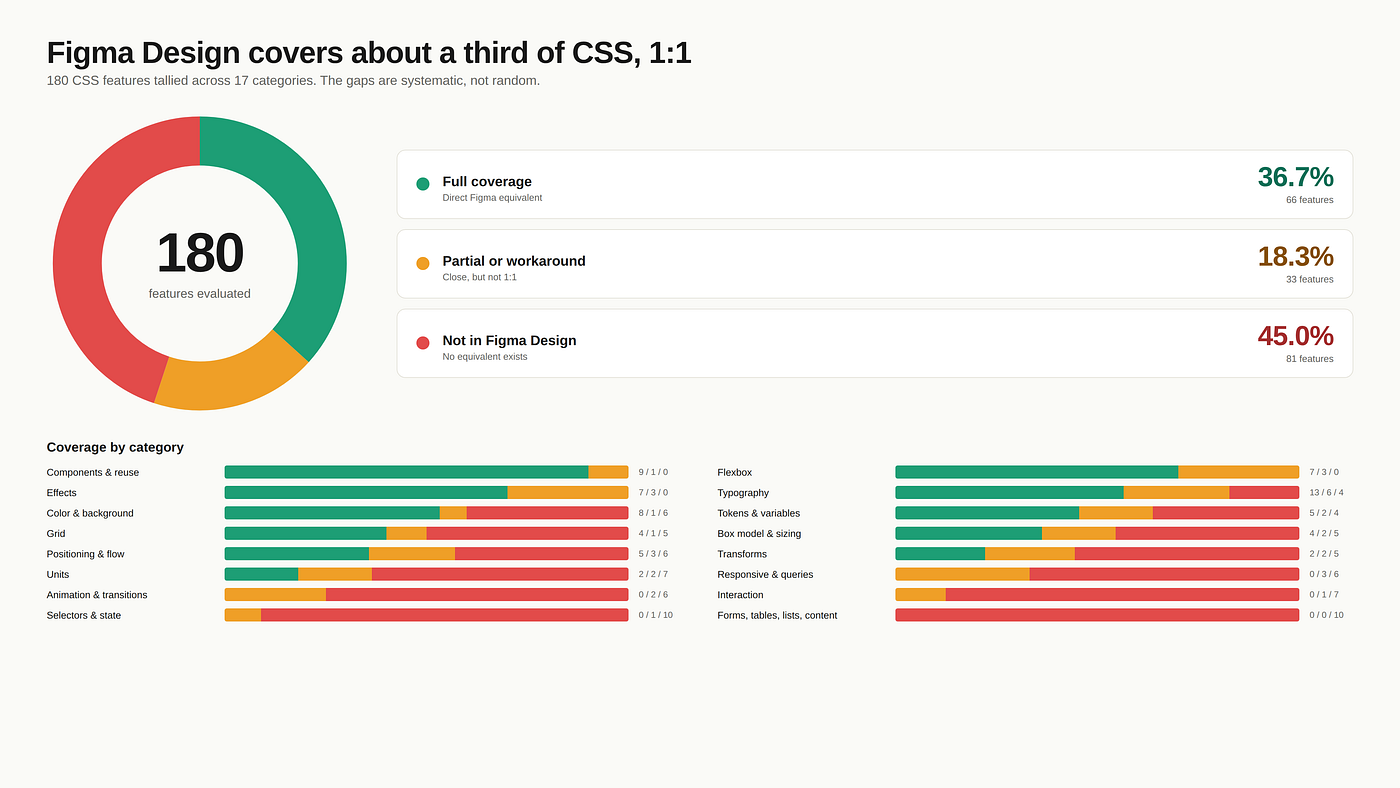
Task: Click the '0 / 1 / 7' count
Action: (x=1324, y=595)
